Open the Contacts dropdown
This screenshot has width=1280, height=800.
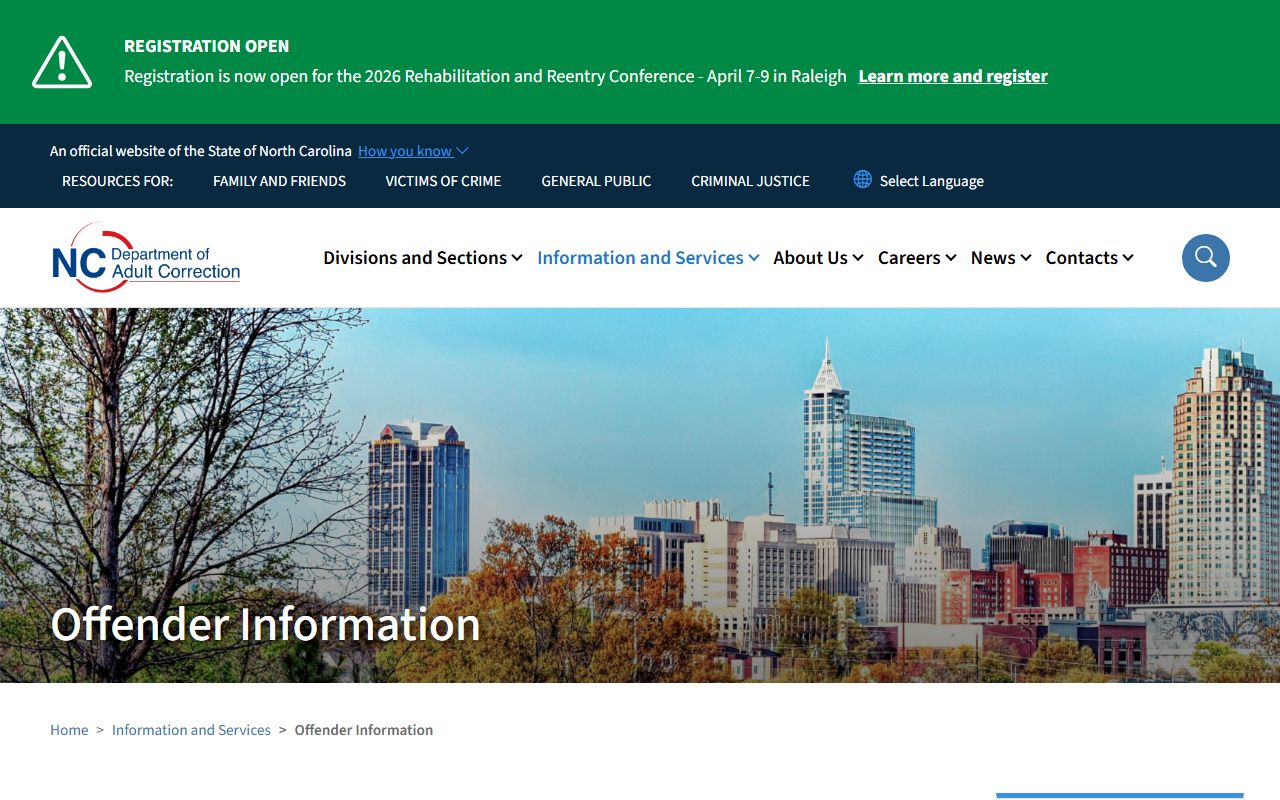tap(1090, 258)
